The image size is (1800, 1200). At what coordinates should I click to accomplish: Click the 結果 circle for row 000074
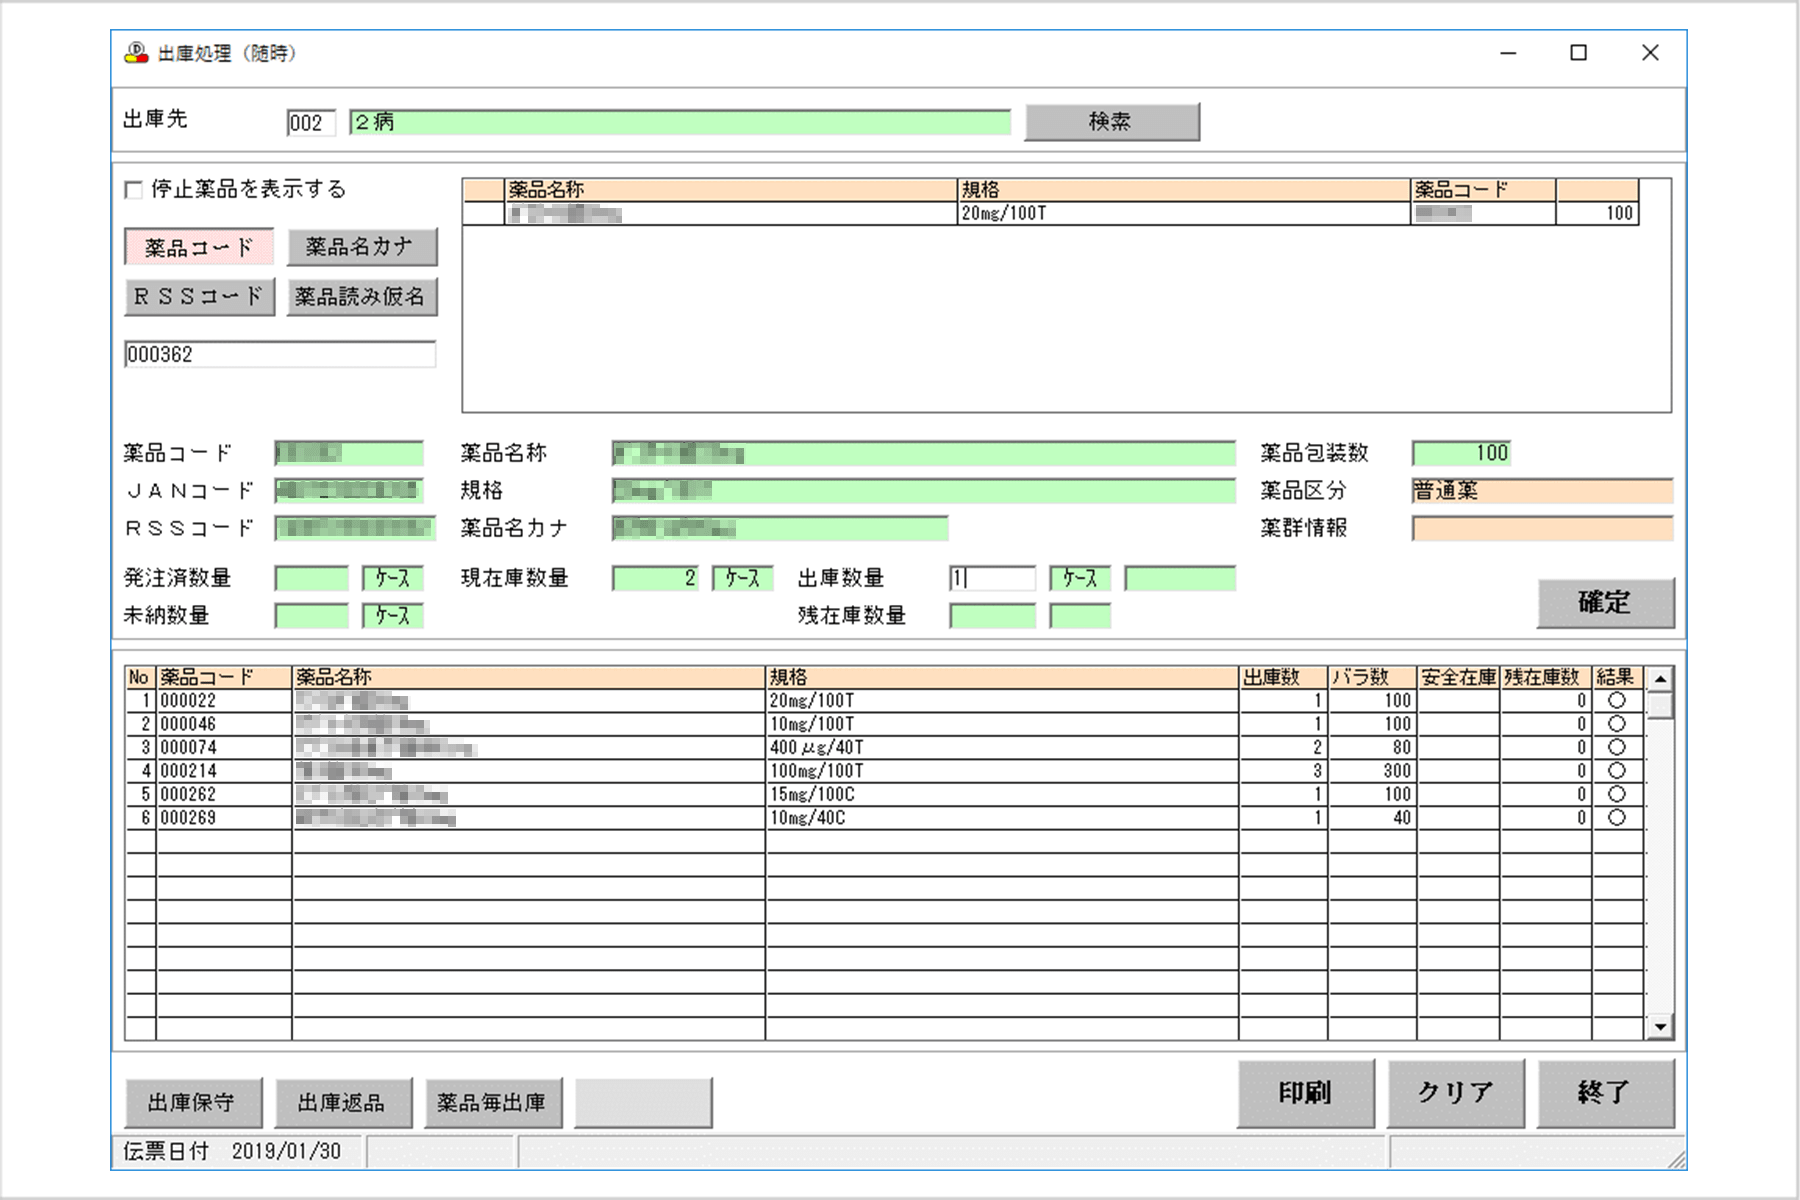pyautogui.click(x=1617, y=748)
